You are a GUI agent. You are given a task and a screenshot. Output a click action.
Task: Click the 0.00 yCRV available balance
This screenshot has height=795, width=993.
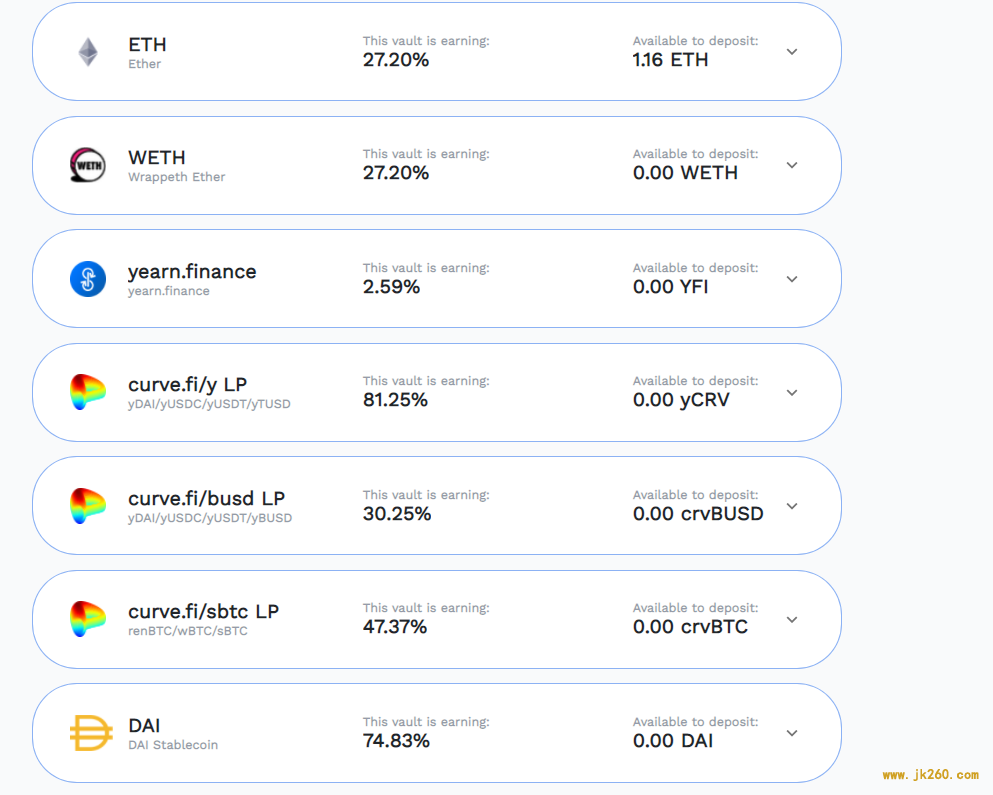681,400
